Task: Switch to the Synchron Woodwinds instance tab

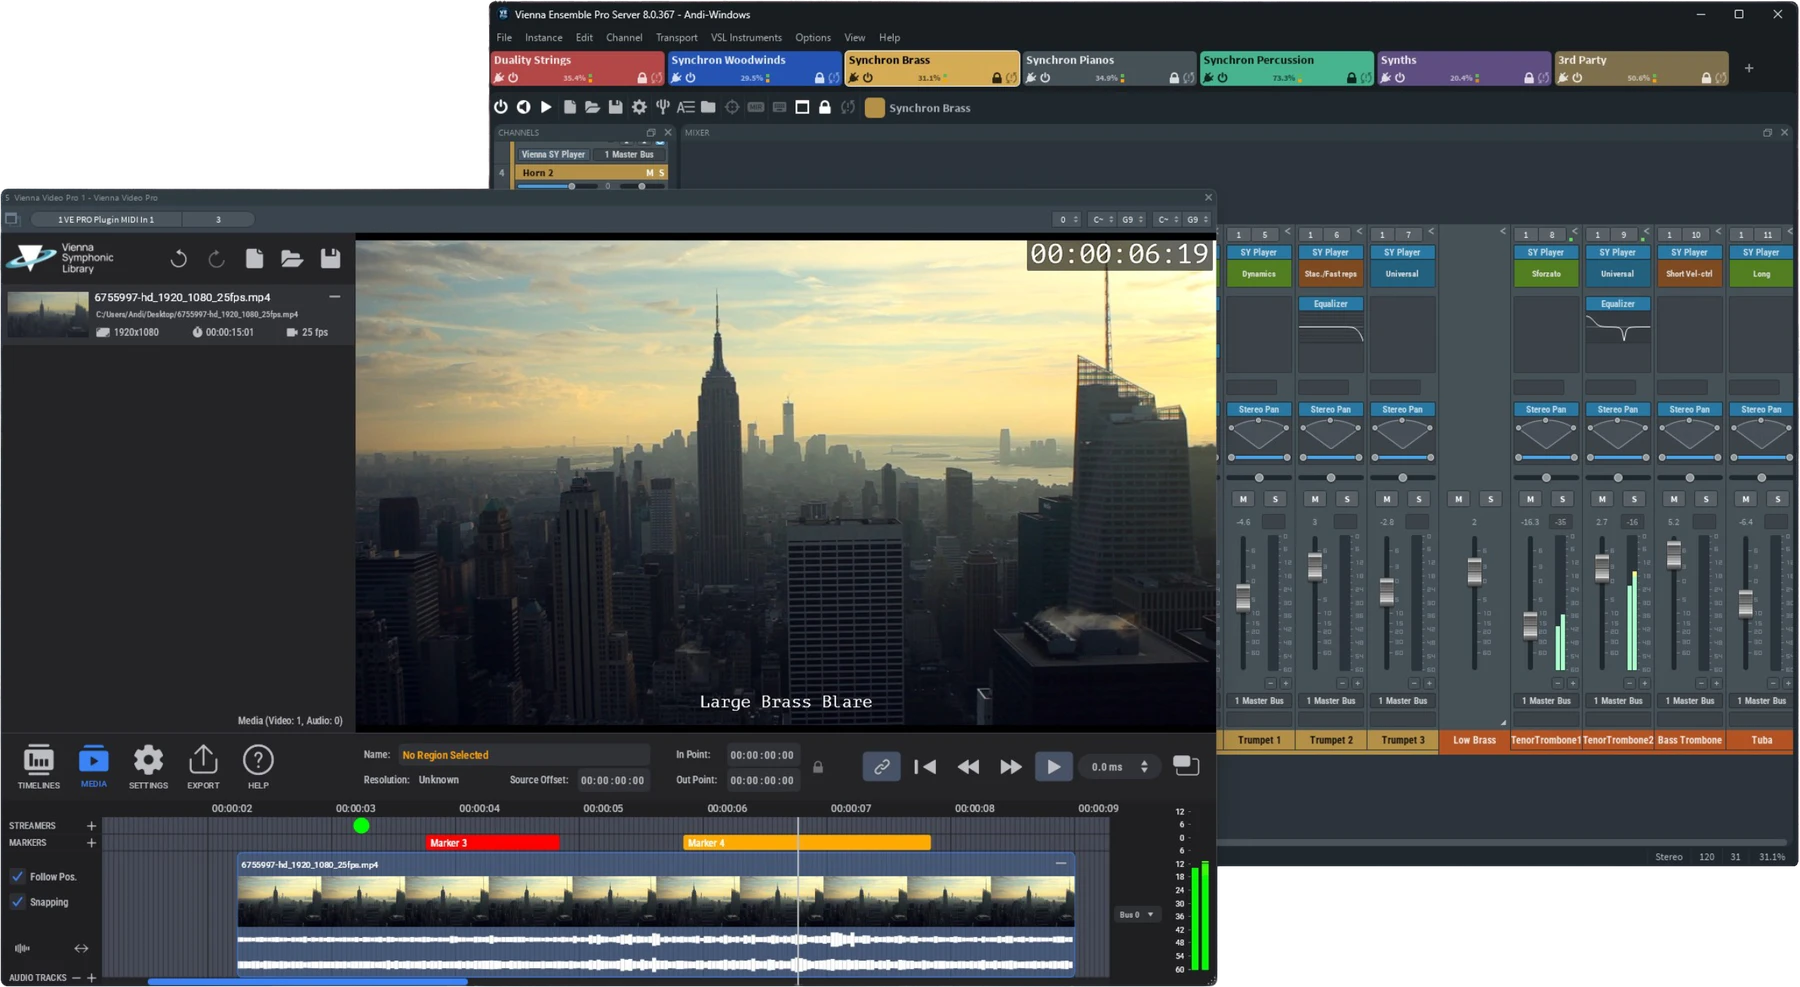Action: (x=755, y=68)
